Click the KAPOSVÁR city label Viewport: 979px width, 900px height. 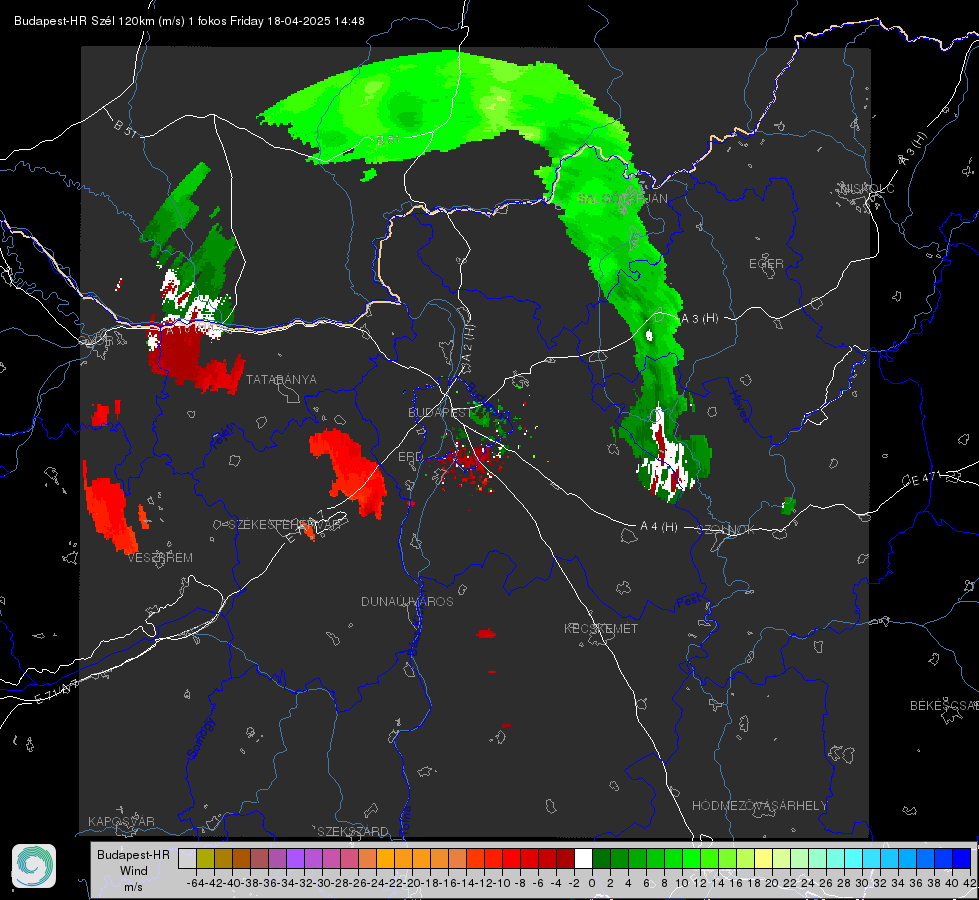[121, 821]
